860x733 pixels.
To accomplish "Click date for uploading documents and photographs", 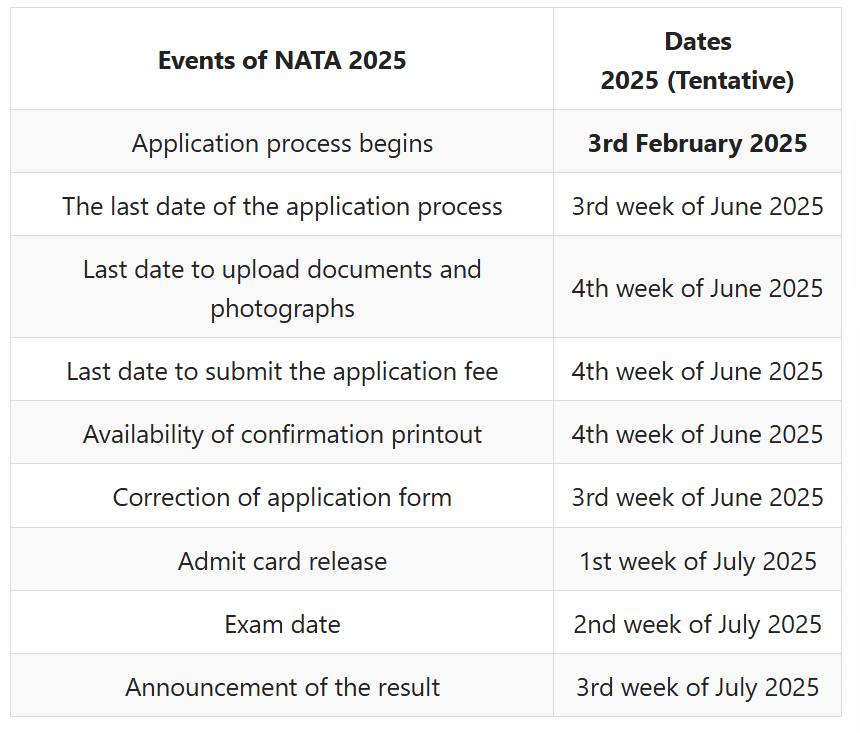I will coord(697,288).
